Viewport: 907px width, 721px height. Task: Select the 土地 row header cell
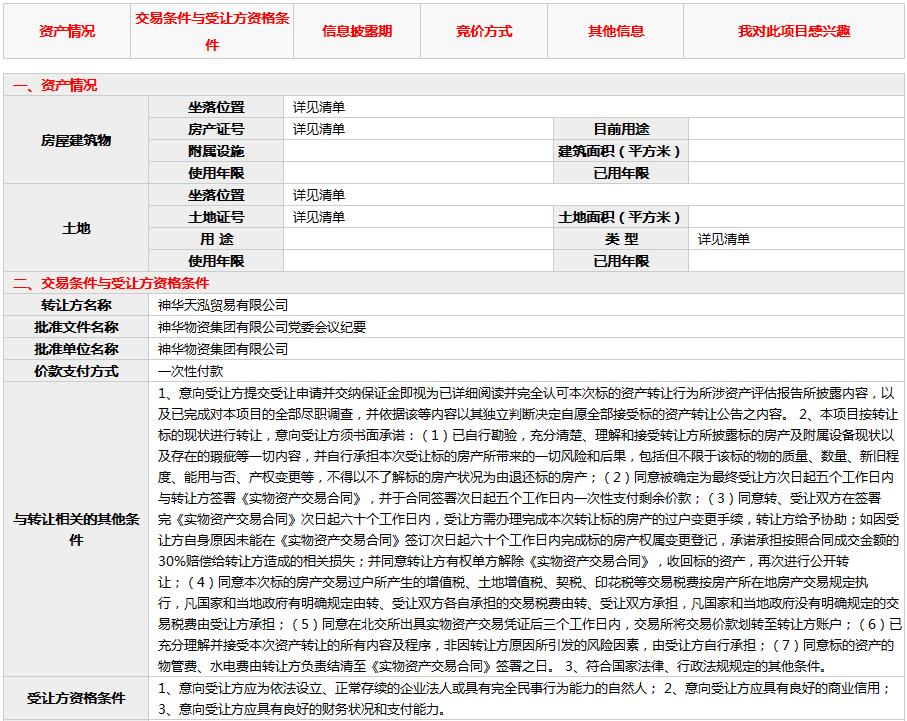tap(76, 228)
